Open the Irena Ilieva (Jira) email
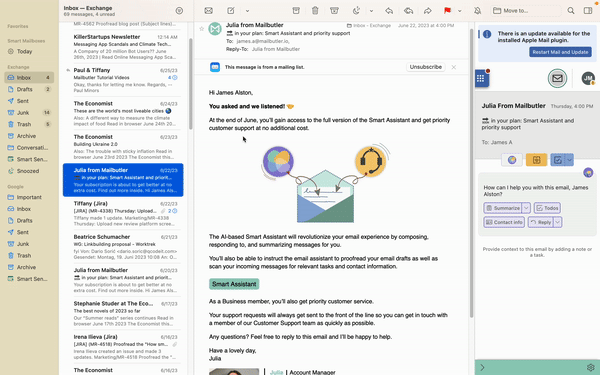Screen dimensions: 600x375 tap(123, 347)
